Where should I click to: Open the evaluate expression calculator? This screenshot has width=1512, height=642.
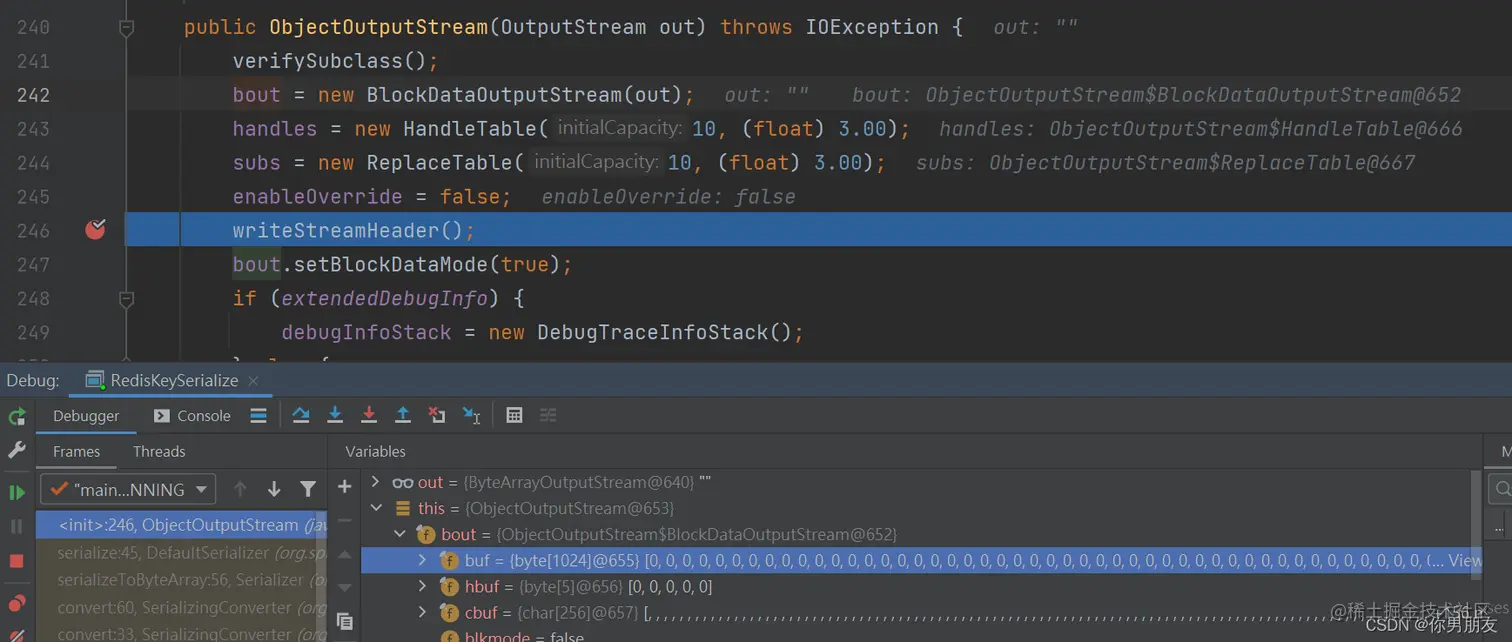pos(514,415)
